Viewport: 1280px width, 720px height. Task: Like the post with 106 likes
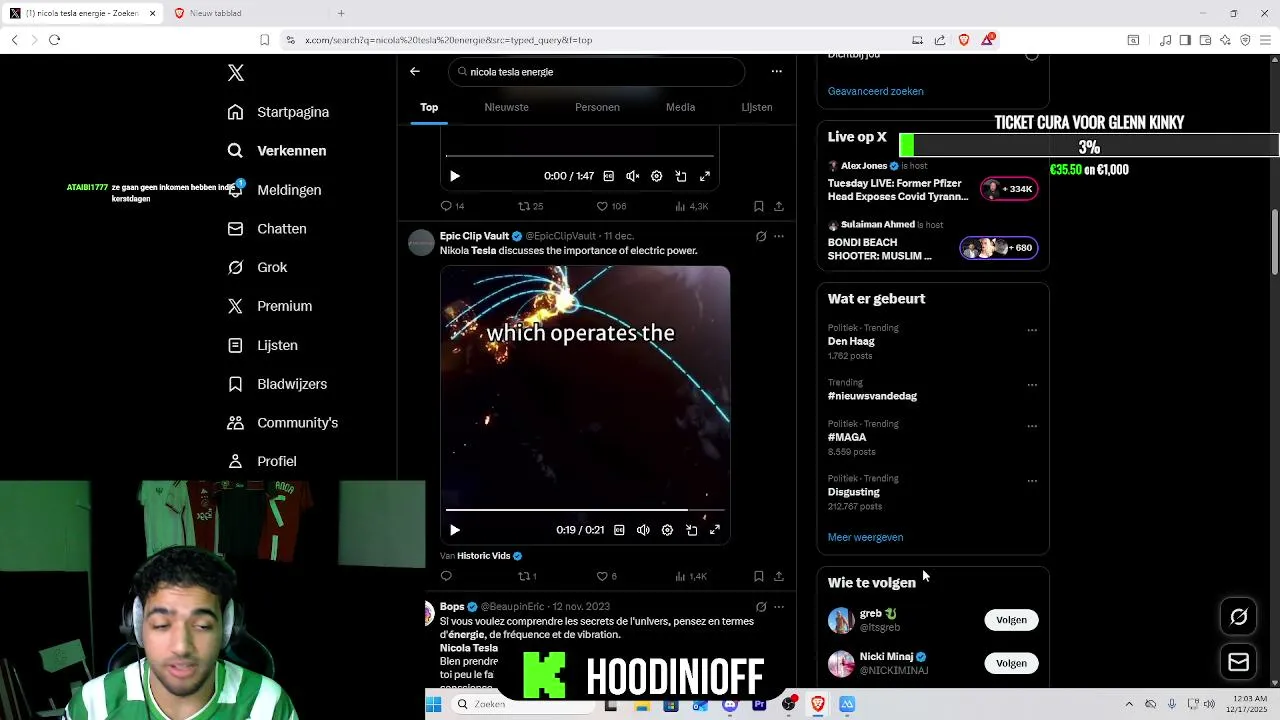click(611, 206)
